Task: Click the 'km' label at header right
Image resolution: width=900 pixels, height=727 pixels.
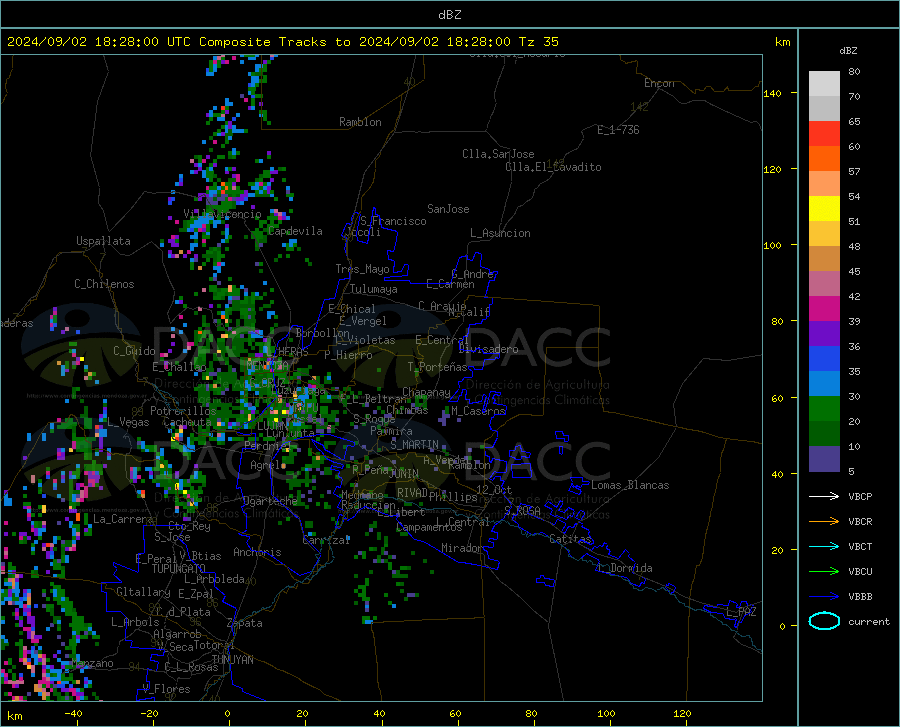Action: (x=782, y=42)
